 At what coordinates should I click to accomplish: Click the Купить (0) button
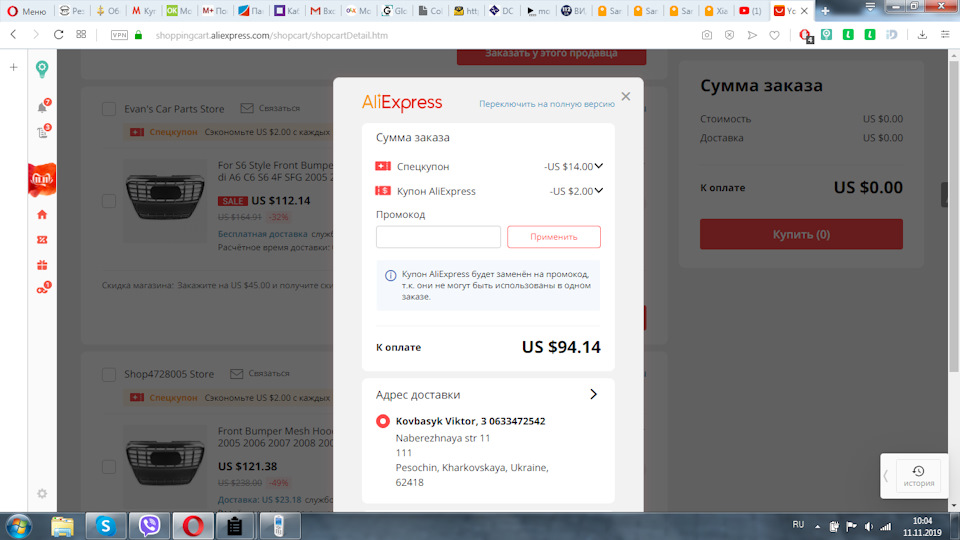[801, 234]
